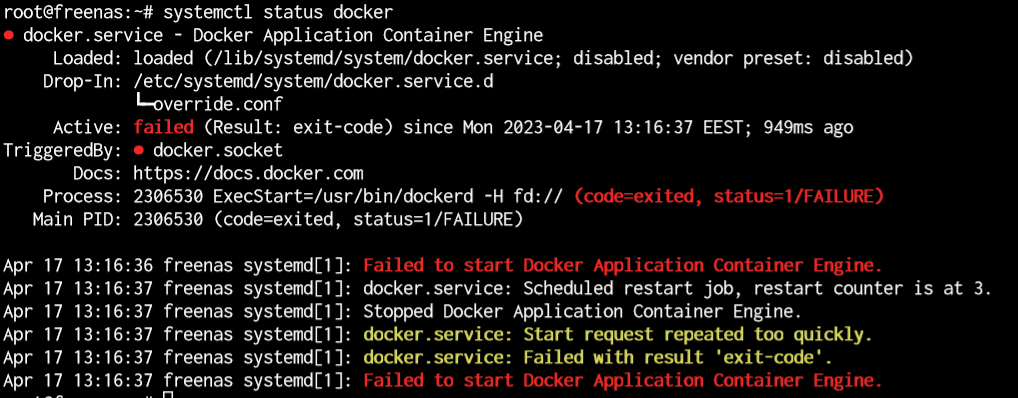
Task: Click the red (code=exited, status=1/FAILURE) text
Action: (x=729, y=197)
